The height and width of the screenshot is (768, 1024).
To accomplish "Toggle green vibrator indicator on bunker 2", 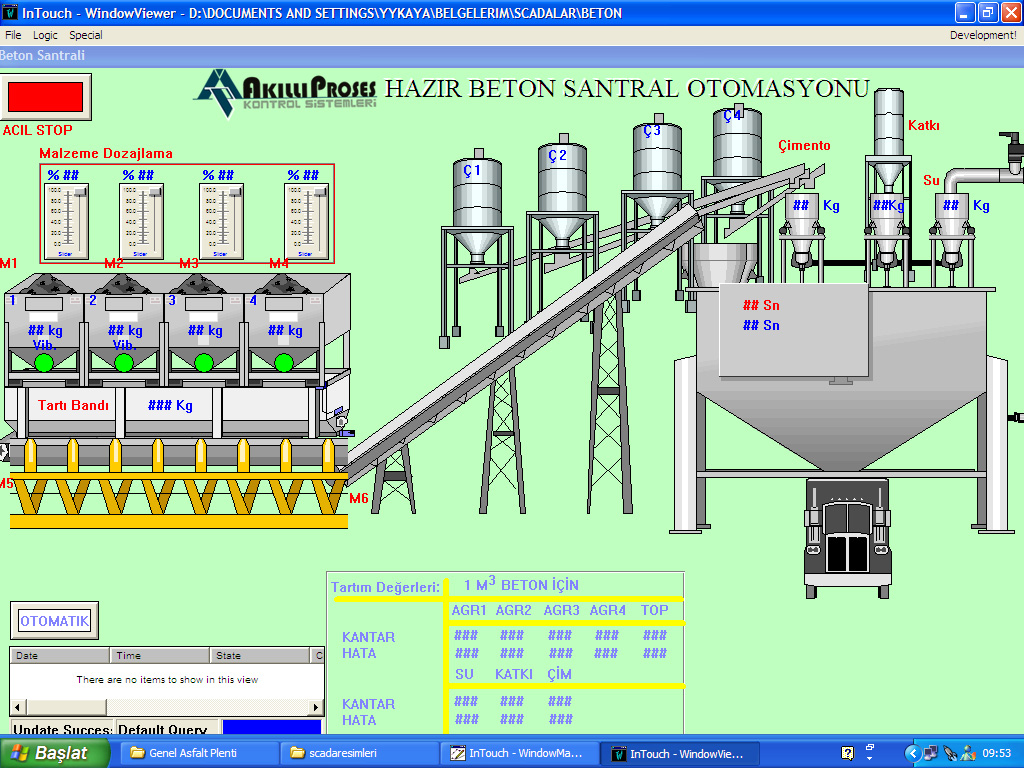I will (x=124, y=362).
